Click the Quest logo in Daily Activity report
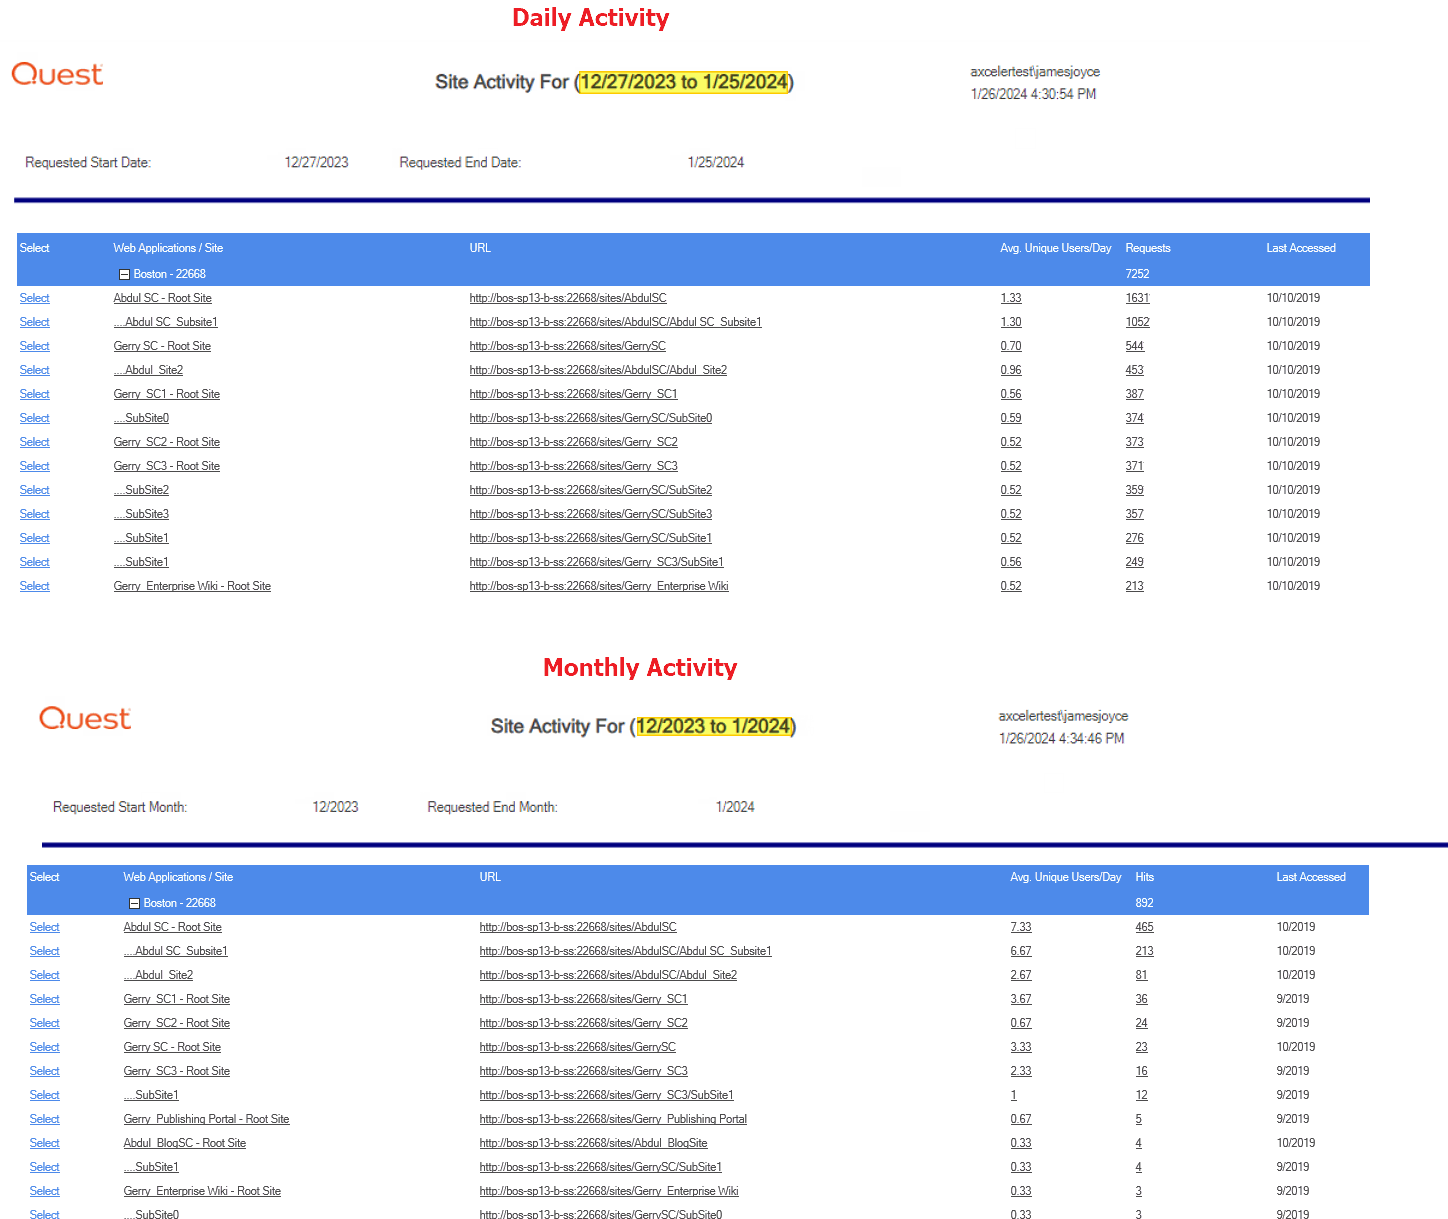 click(x=56, y=73)
